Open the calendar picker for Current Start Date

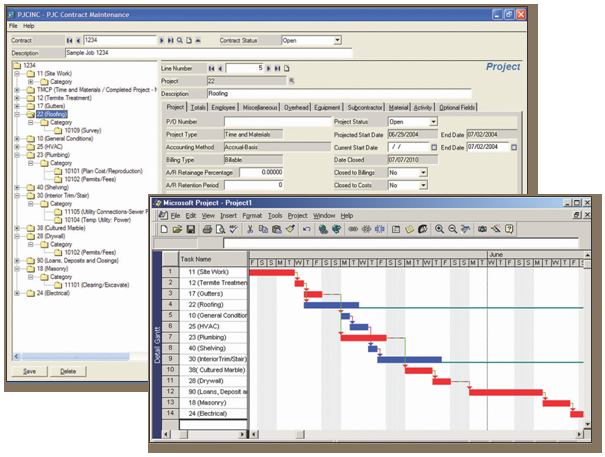433,147
